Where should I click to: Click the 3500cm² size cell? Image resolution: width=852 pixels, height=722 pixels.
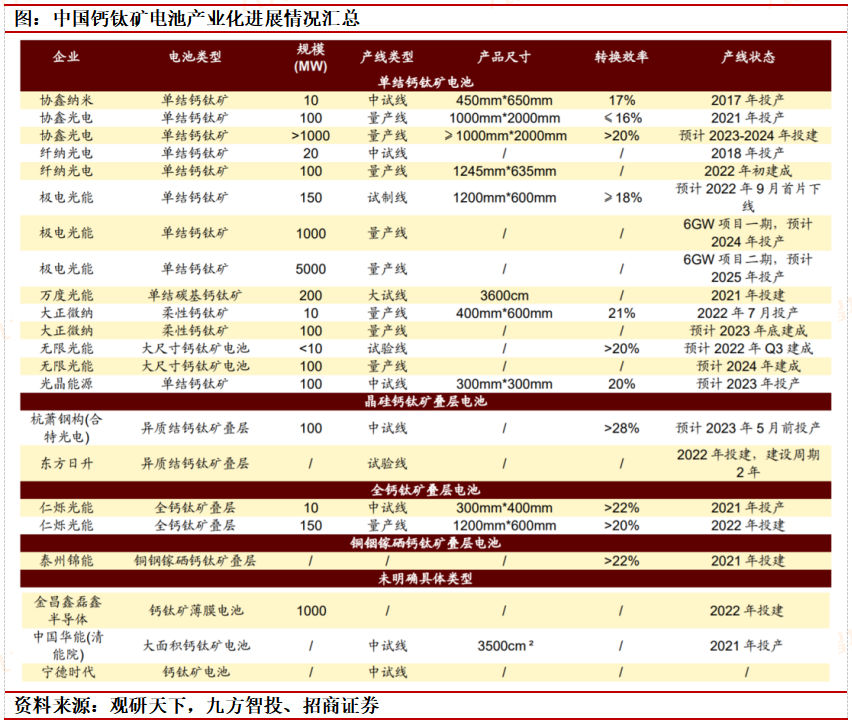505,646
